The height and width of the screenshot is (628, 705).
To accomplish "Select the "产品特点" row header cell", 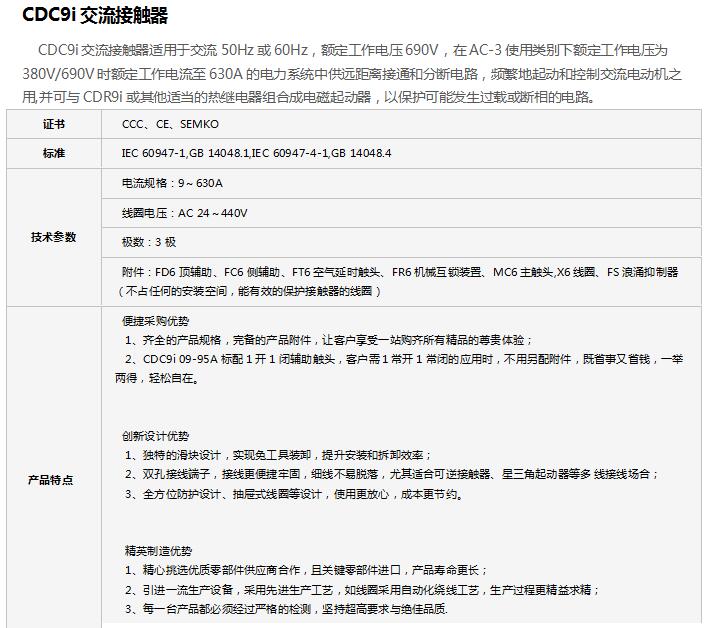I will click(x=54, y=468).
